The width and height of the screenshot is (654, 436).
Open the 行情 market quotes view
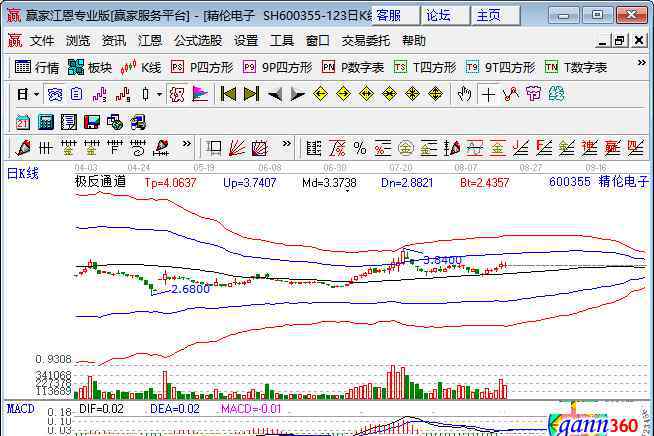click(x=37, y=67)
